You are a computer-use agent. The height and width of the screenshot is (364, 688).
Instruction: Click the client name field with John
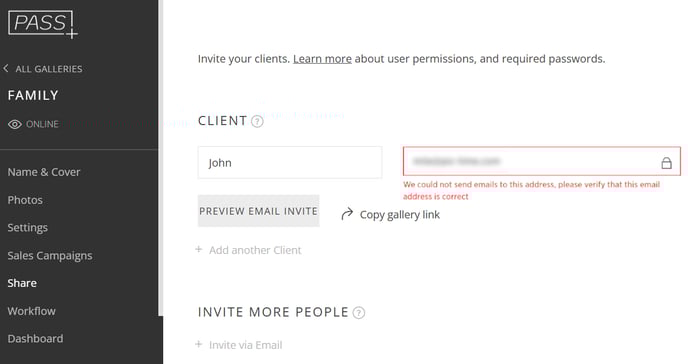(290, 163)
